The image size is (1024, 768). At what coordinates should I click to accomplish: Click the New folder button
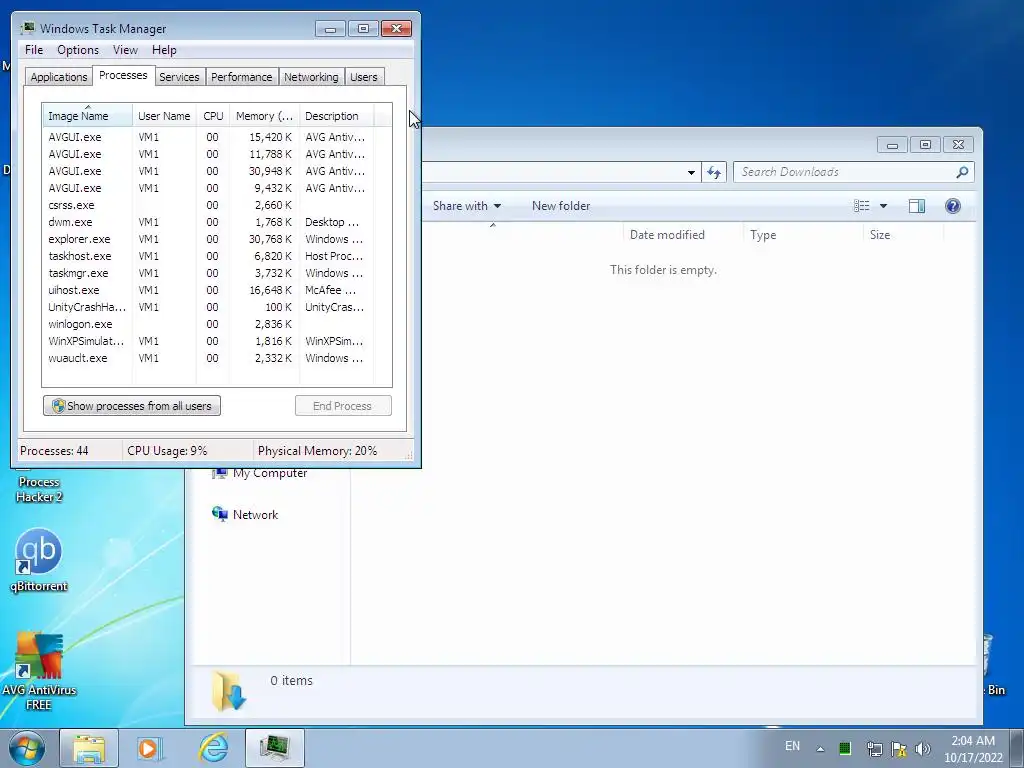click(561, 206)
